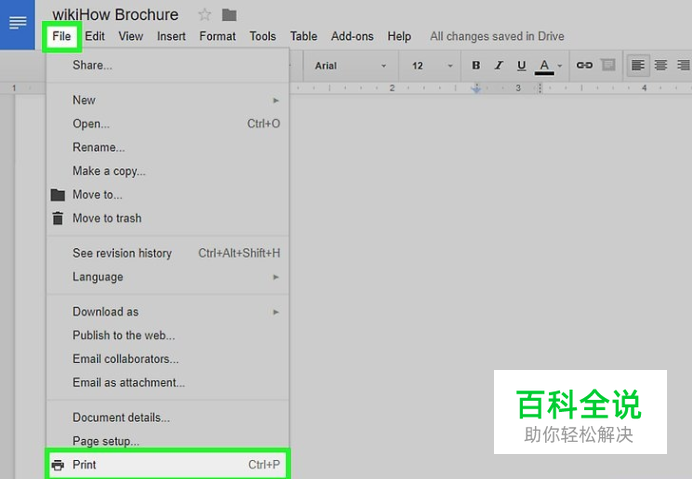Open Document details...
Screen dimensions: 692x479
[x=168, y=418]
